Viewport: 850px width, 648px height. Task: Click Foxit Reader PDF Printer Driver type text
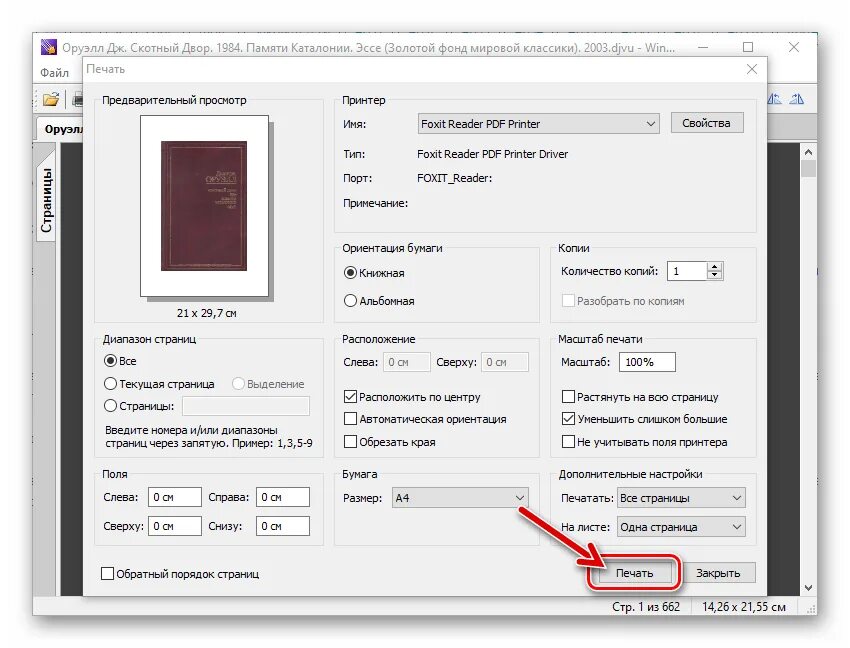pyautogui.click(x=492, y=154)
